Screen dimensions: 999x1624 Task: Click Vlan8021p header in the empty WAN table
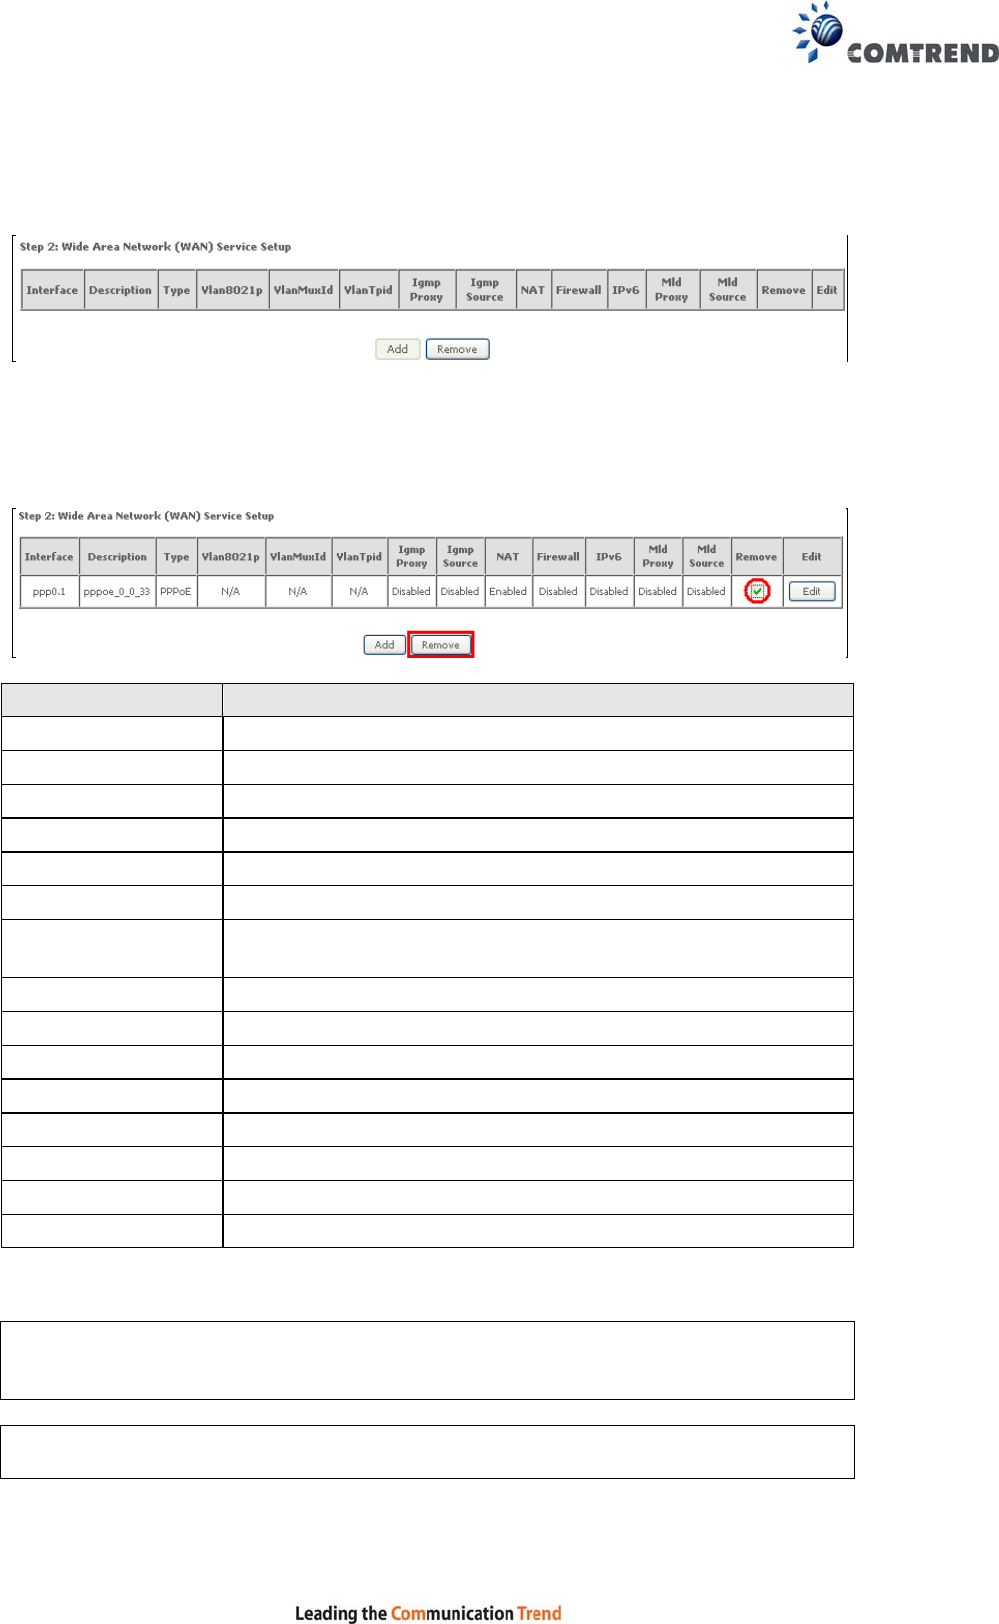[x=232, y=290]
